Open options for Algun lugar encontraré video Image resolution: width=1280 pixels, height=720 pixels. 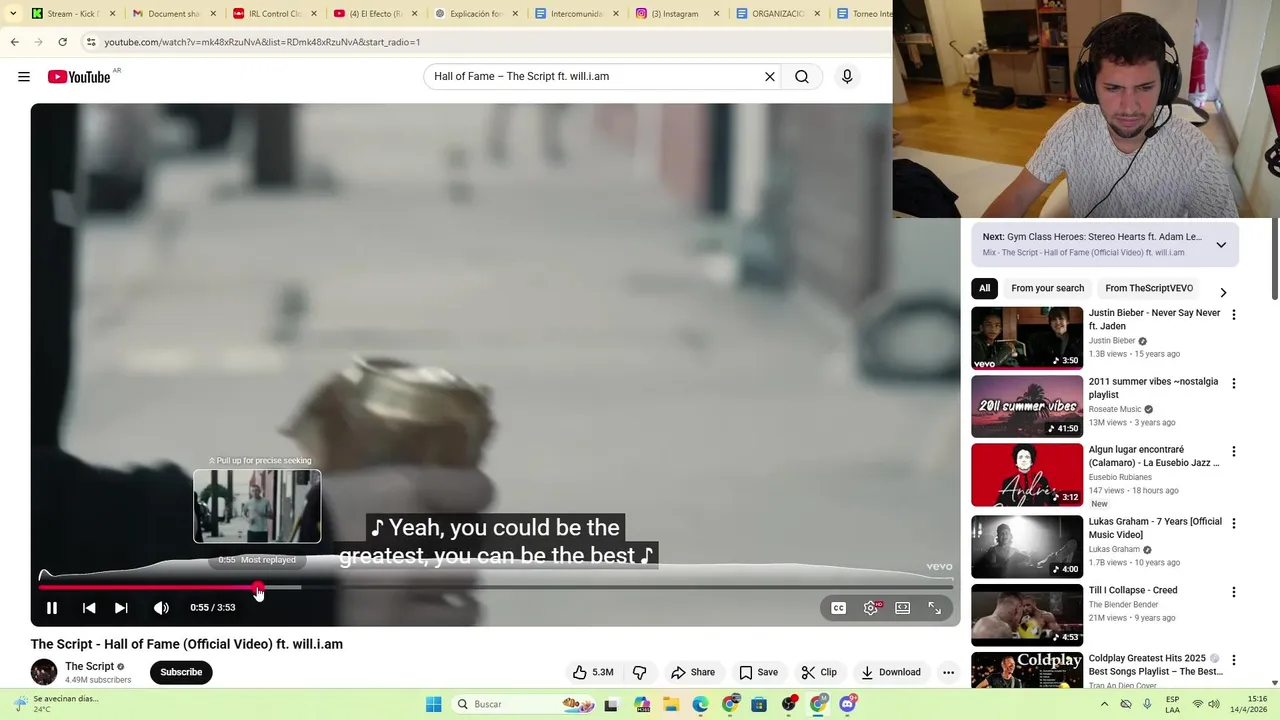coord(1233,452)
